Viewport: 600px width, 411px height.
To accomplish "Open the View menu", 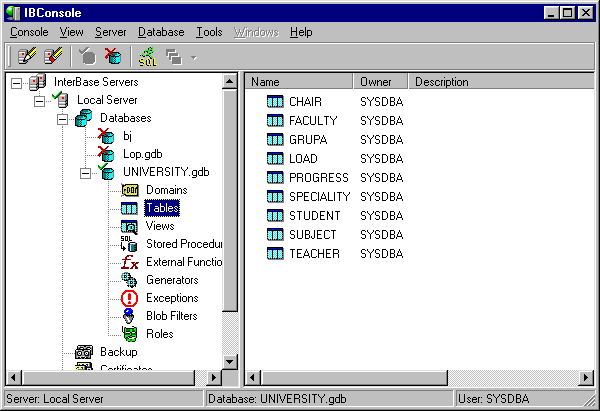I will pos(72,32).
